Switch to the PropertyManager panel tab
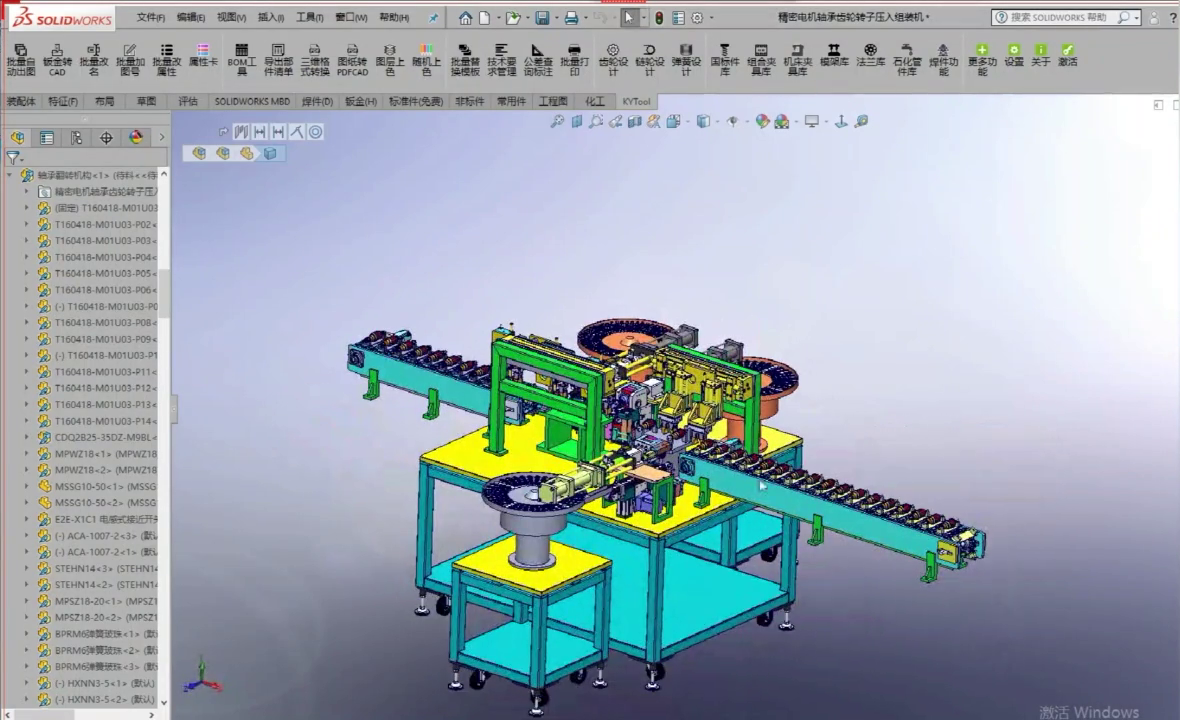 [47, 138]
